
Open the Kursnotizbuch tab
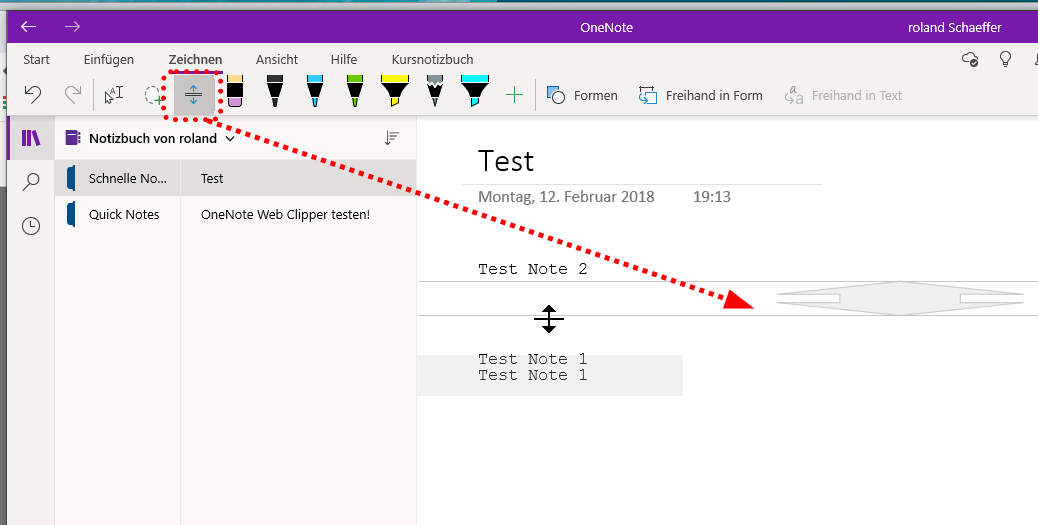point(432,60)
